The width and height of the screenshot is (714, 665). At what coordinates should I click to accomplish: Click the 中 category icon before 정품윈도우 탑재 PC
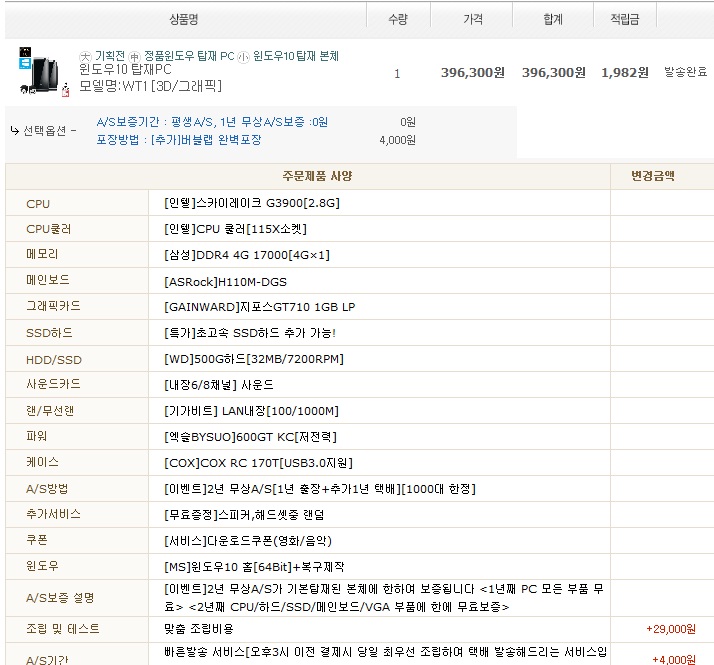(x=134, y=56)
